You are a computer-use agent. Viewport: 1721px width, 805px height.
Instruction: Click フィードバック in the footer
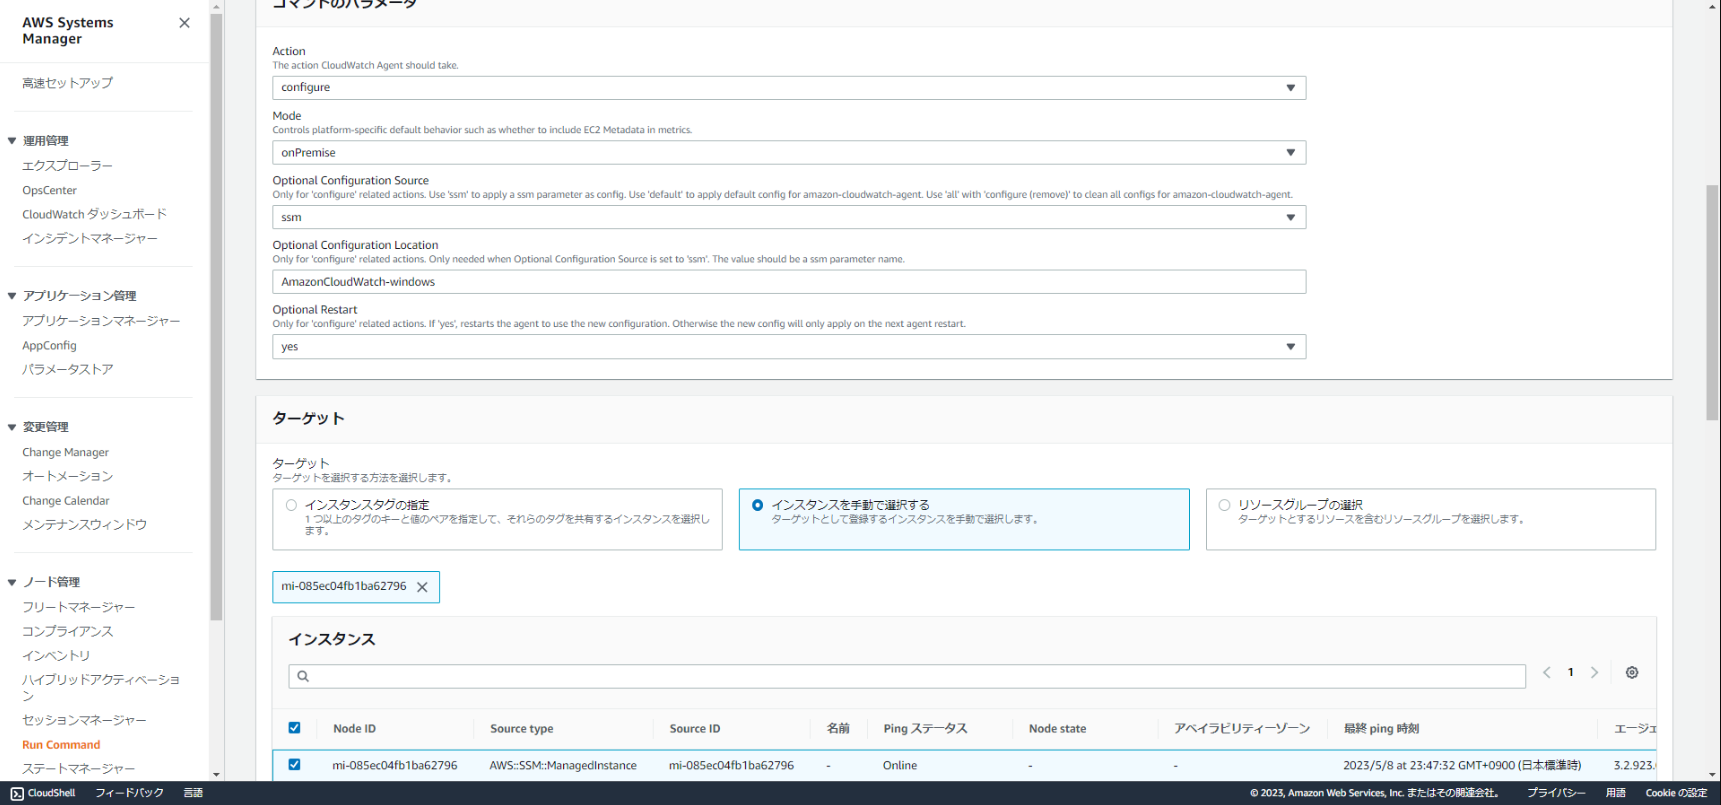coord(129,793)
